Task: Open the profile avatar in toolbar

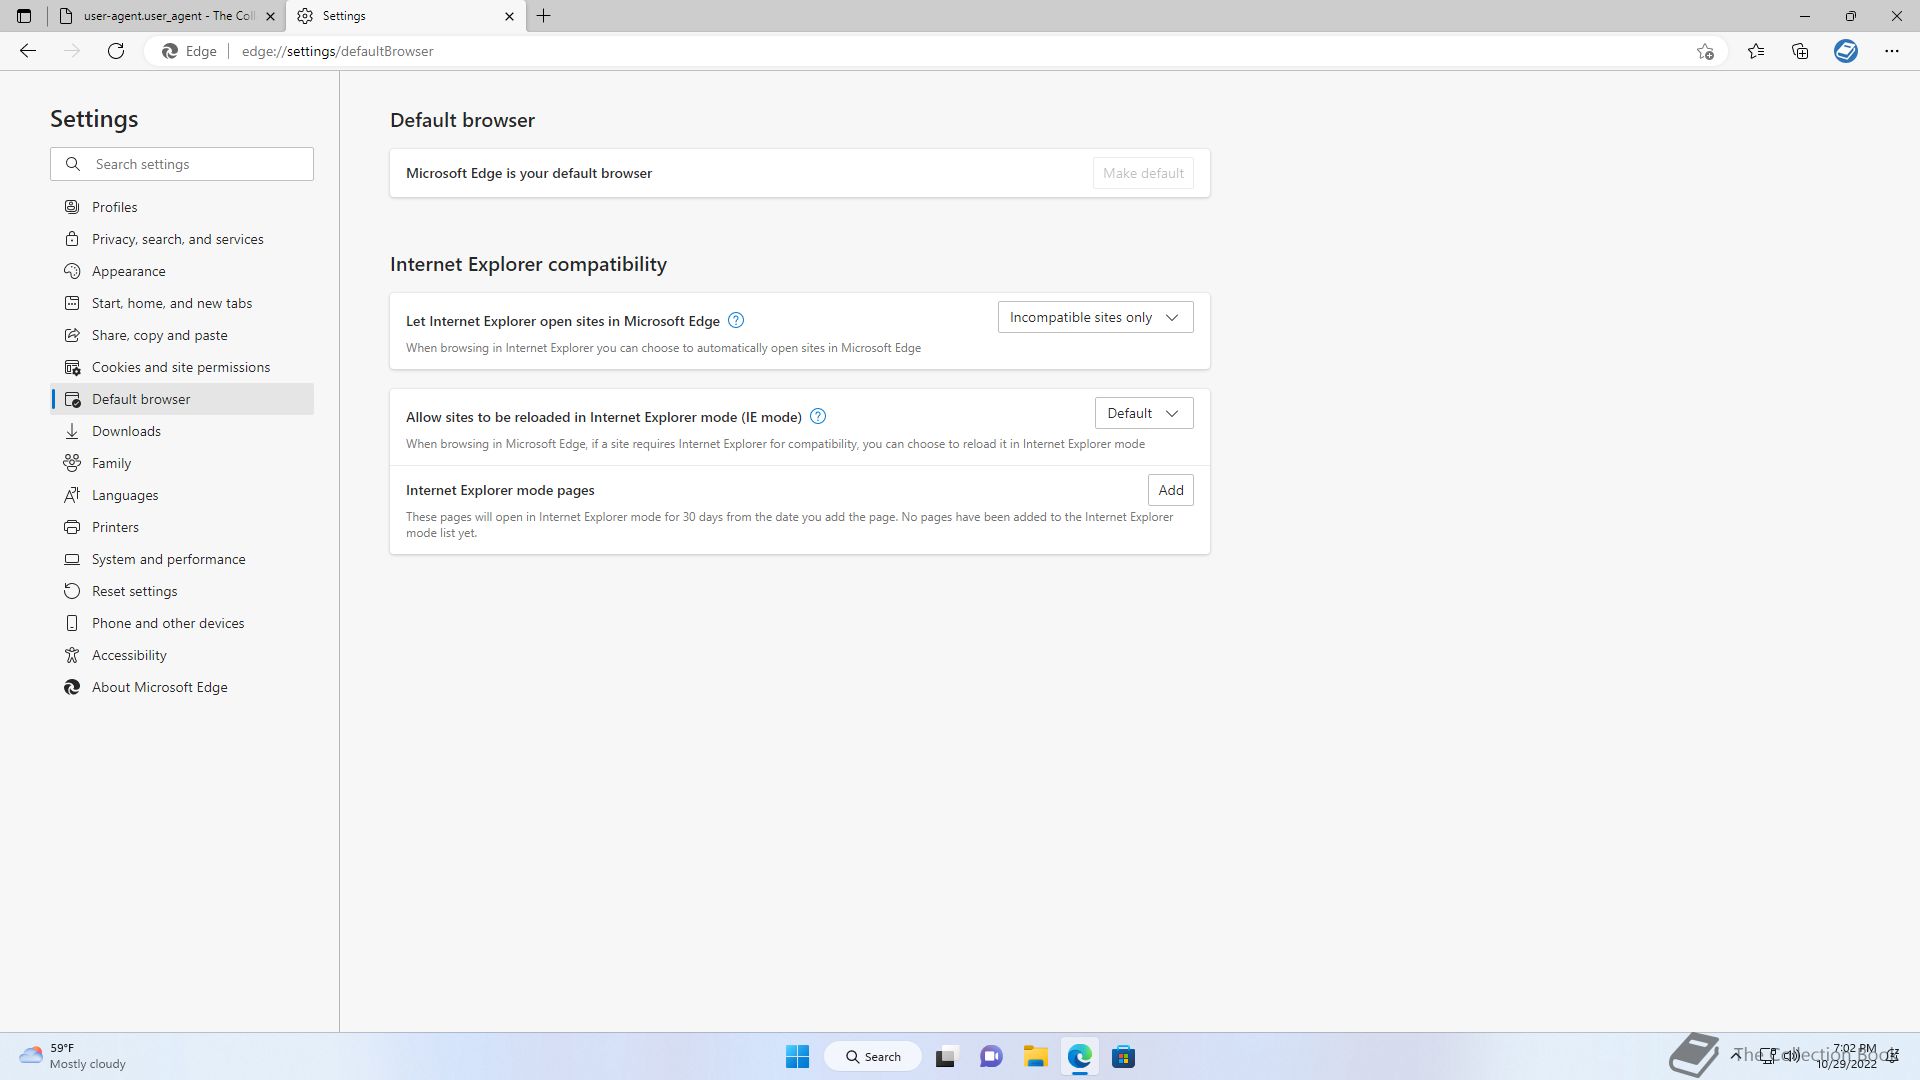Action: tap(1846, 51)
